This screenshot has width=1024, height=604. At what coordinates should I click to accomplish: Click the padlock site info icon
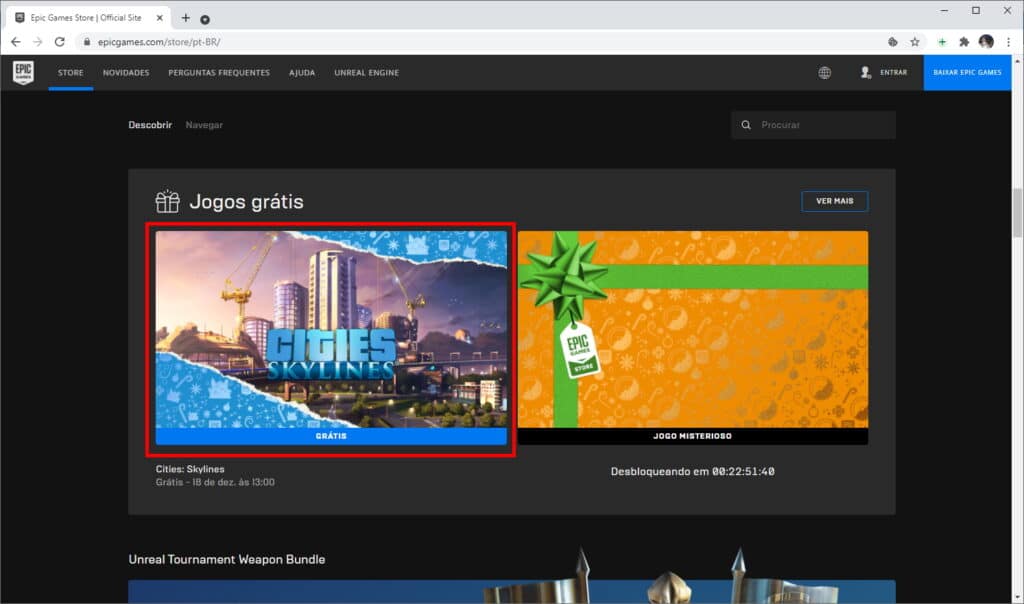[87, 42]
